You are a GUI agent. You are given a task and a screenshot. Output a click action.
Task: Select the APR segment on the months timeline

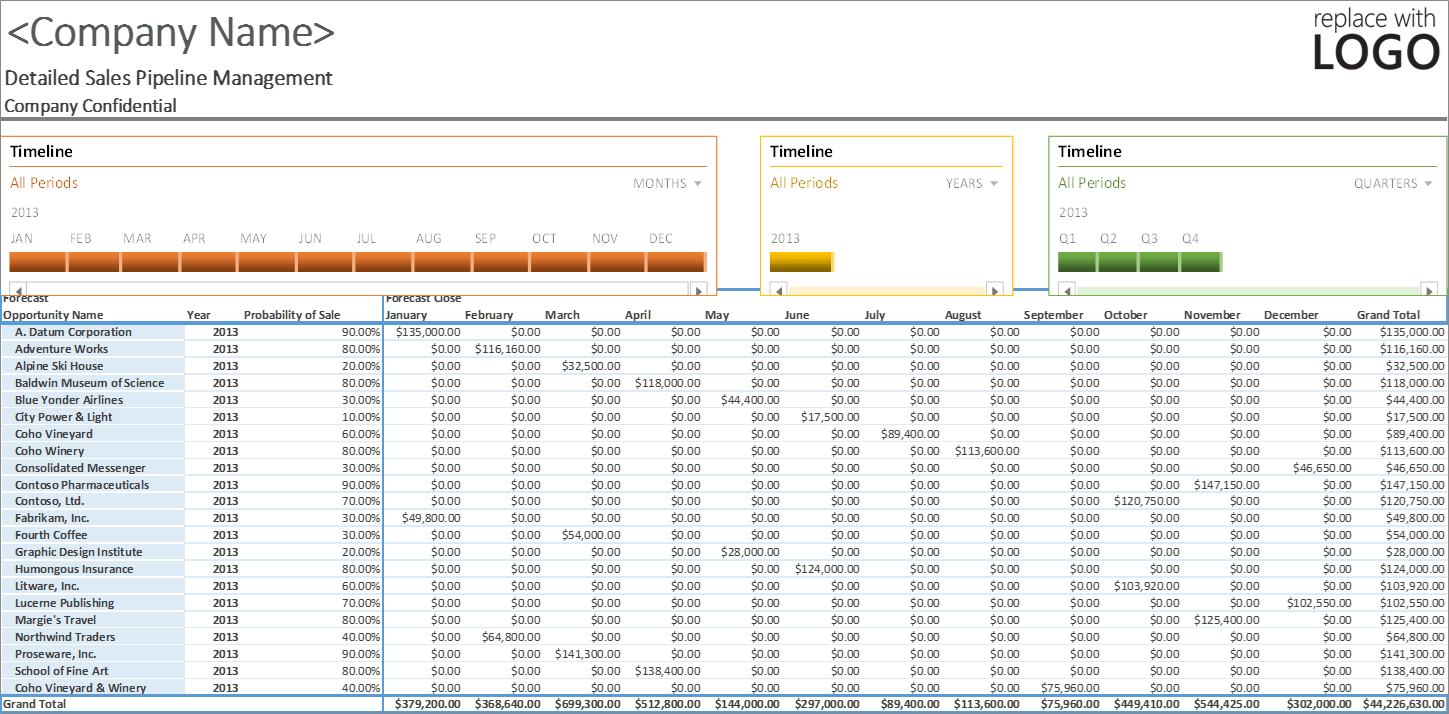209,262
